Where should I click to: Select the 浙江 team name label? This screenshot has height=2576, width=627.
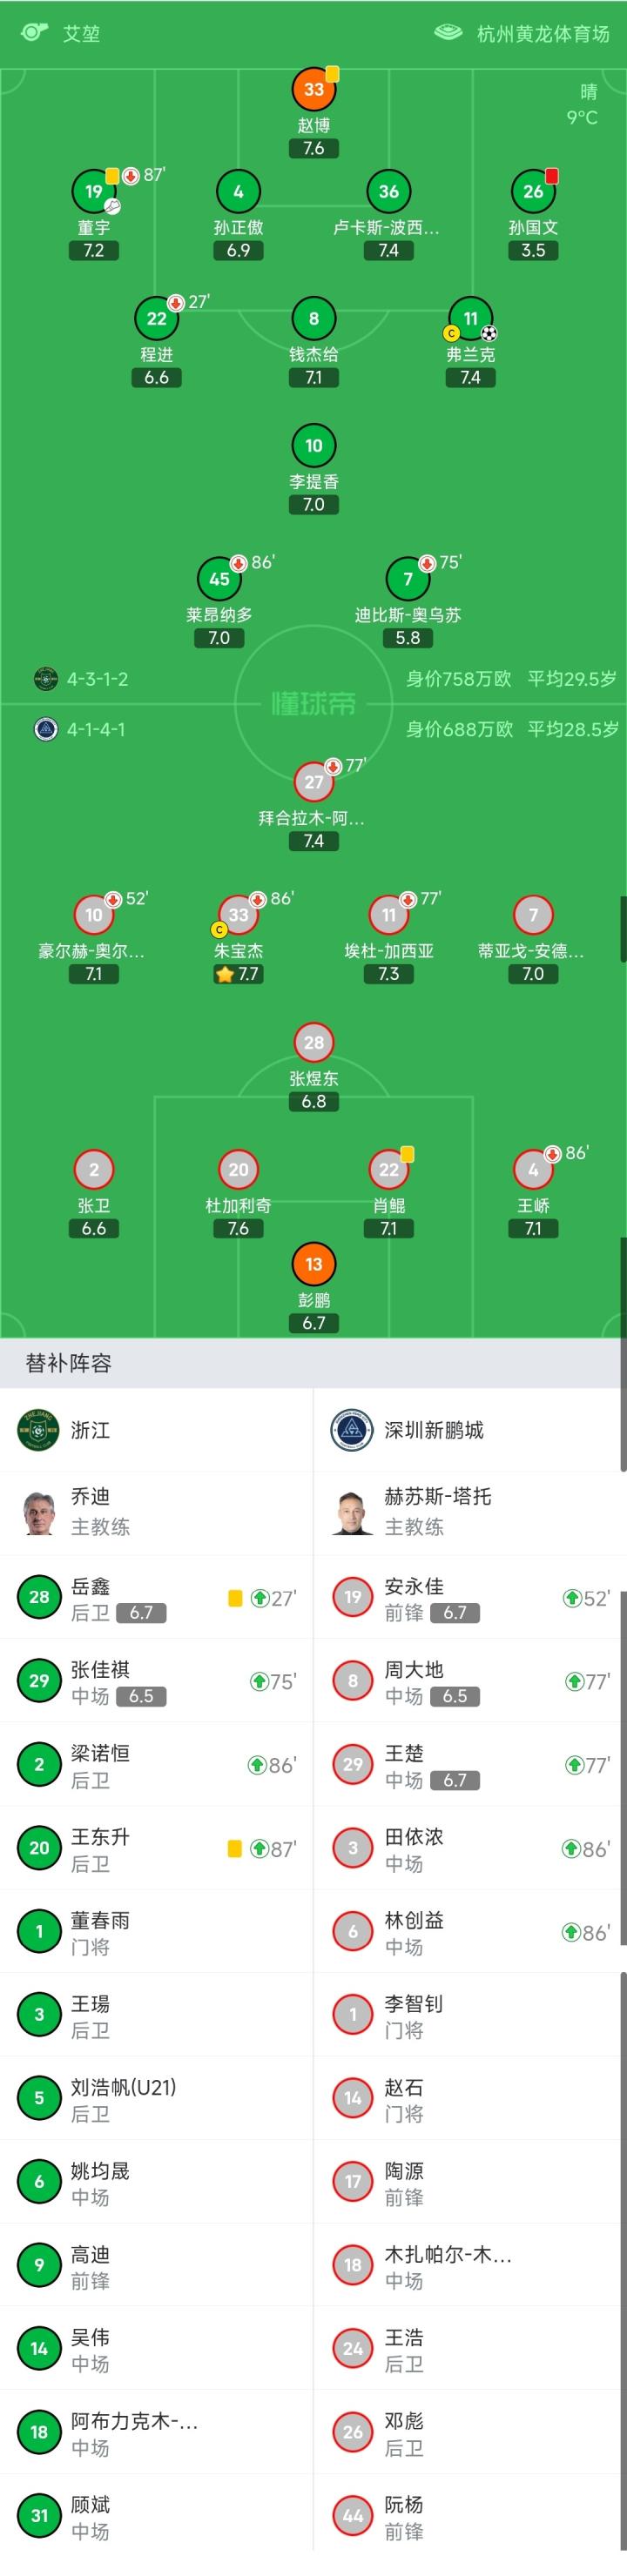coord(90,1430)
